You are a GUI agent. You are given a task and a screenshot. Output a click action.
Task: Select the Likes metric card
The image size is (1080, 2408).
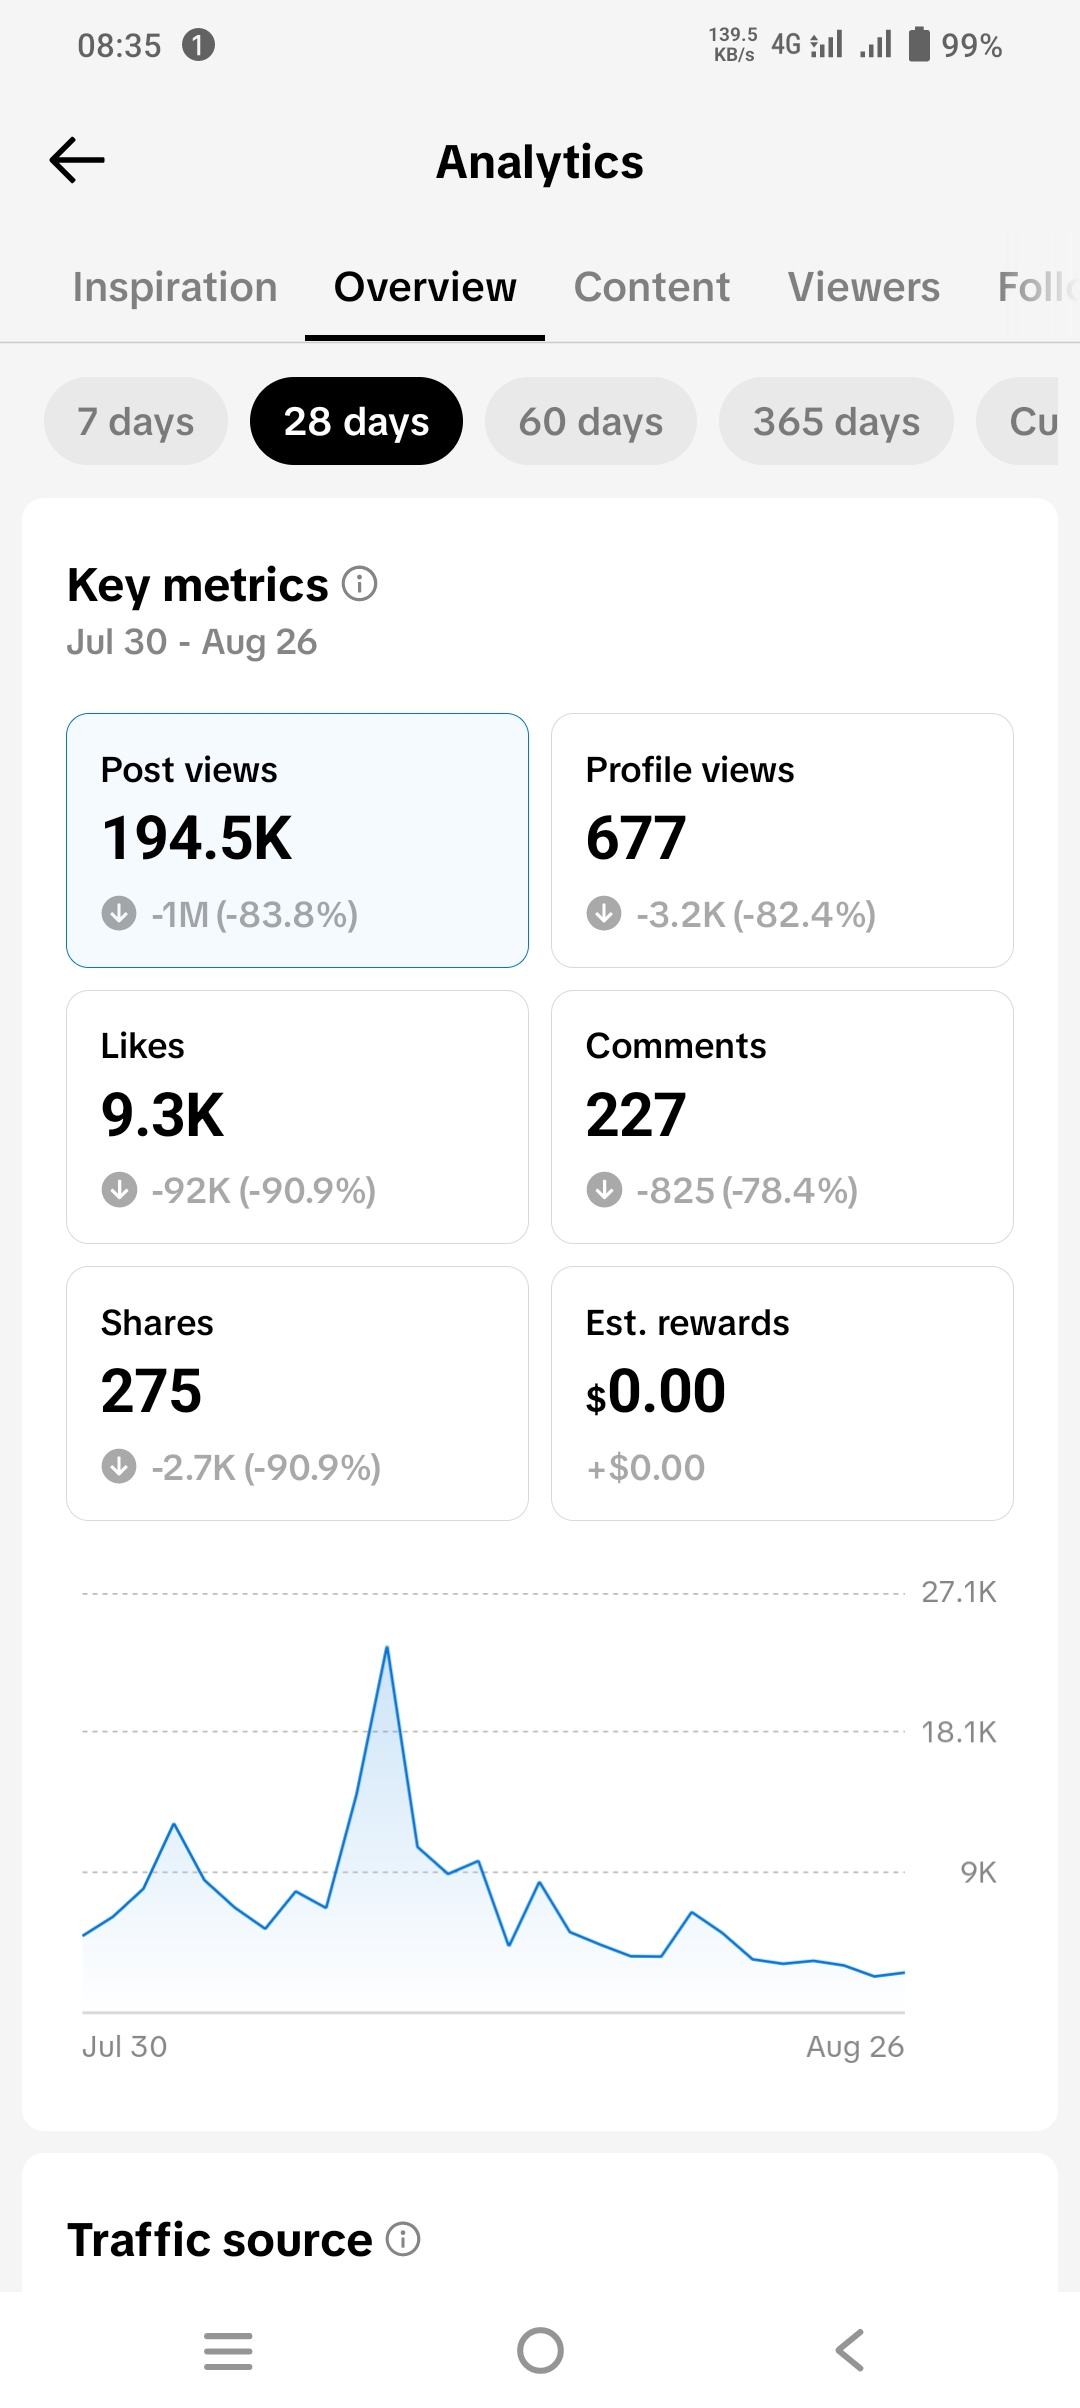[x=297, y=1117]
